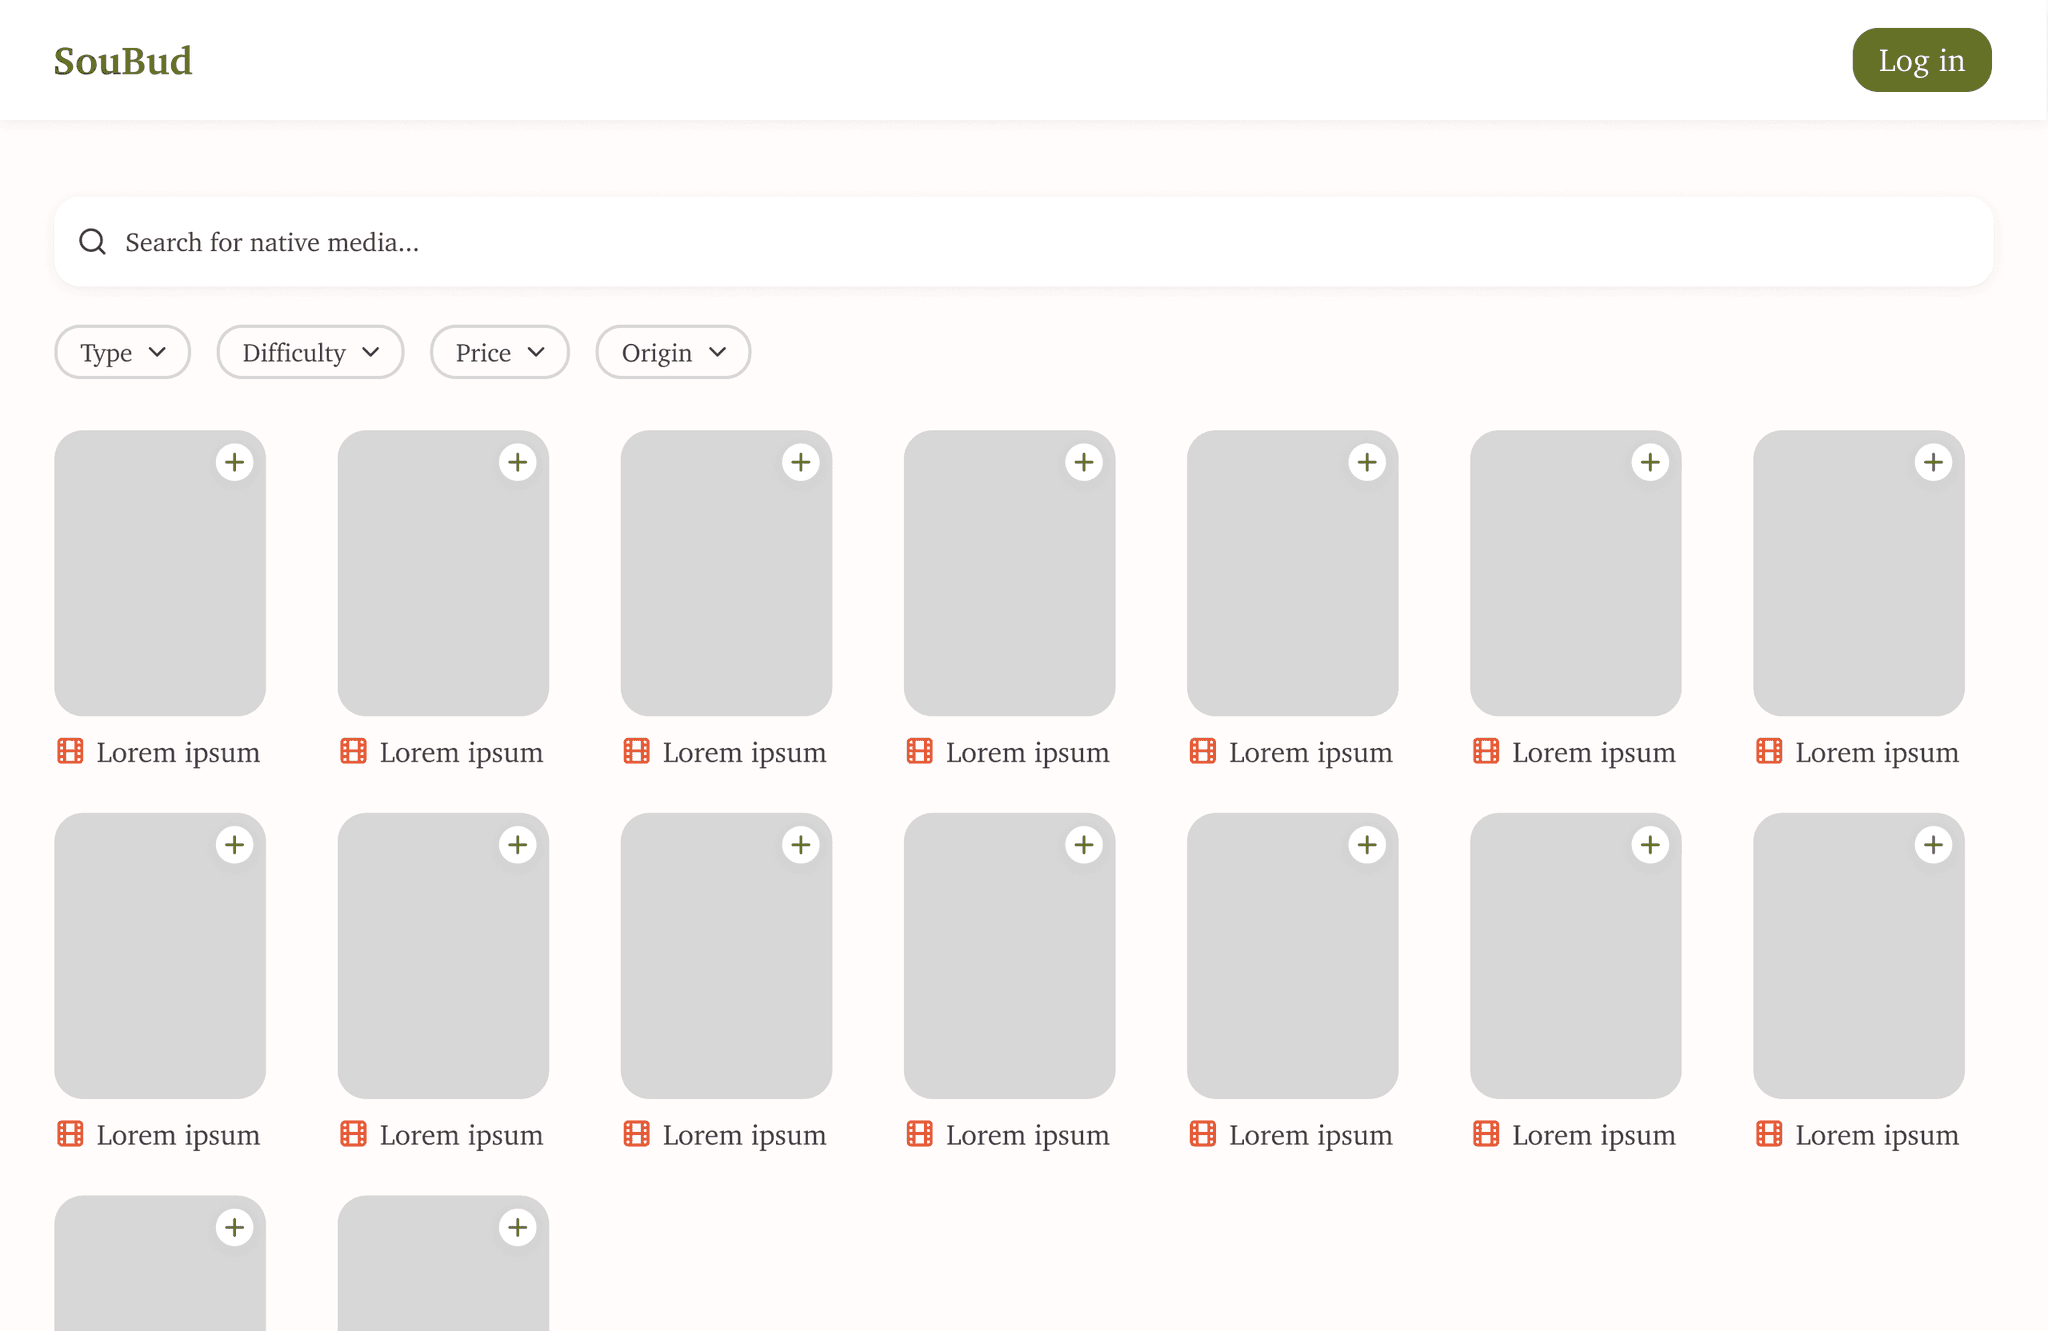Select the second card thumbnail in row one

click(443, 572)
